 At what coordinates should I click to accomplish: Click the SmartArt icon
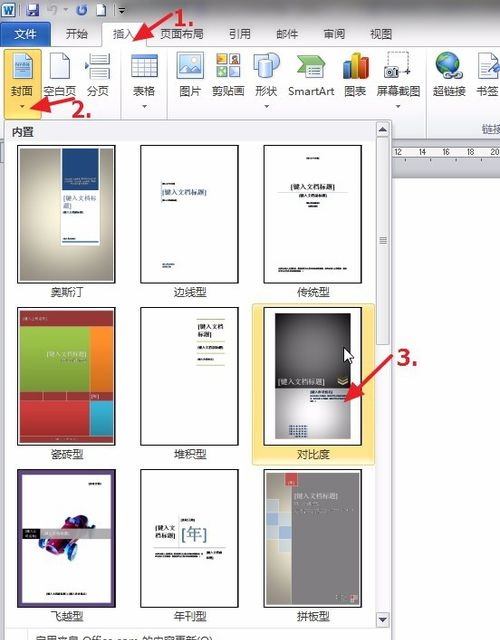(x=311, y=67)
